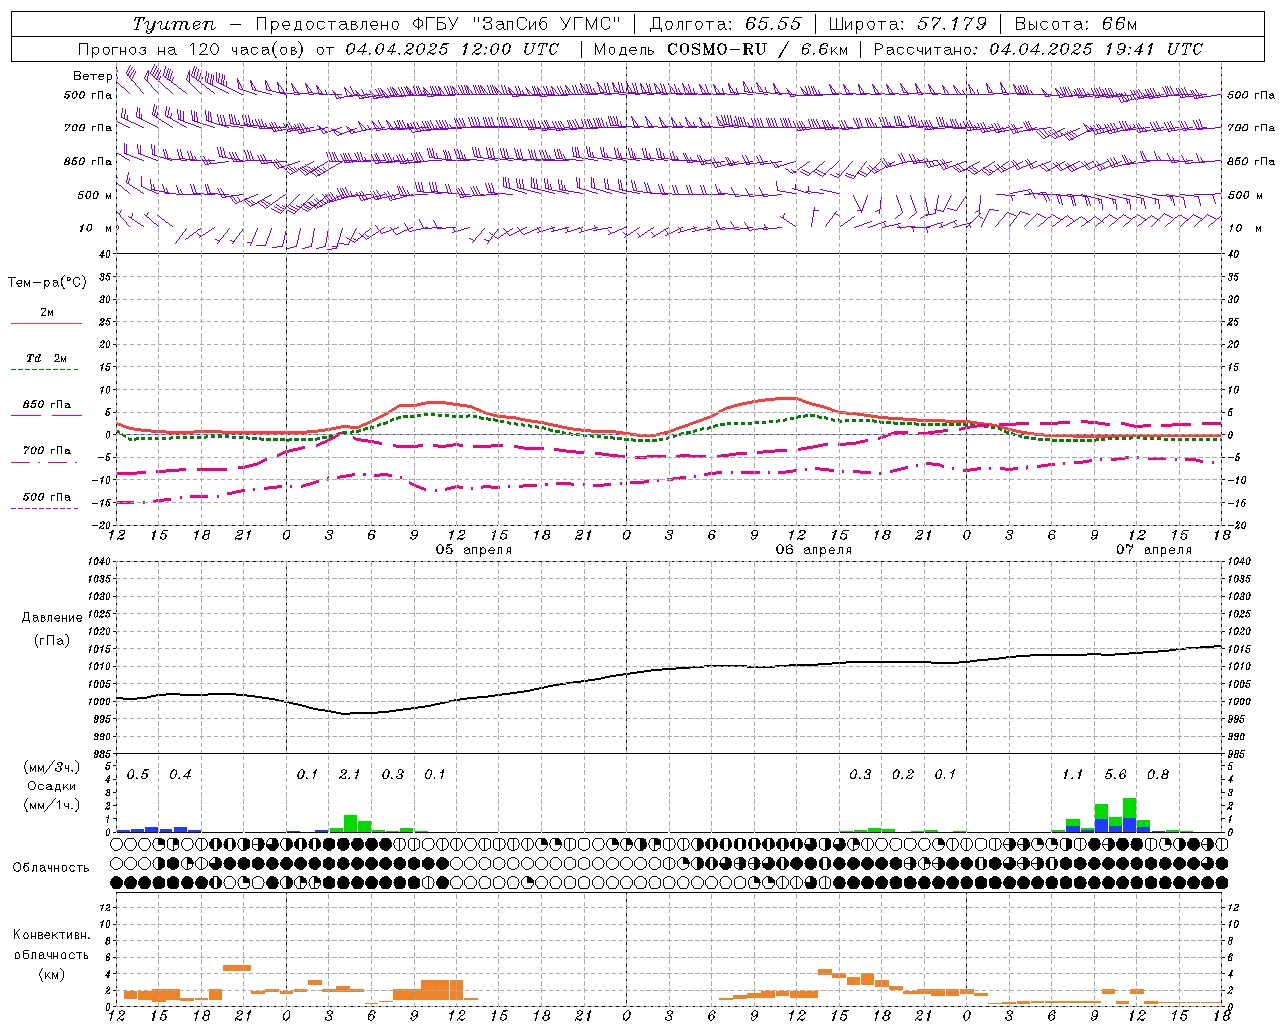This screenshot has height=1024, width=1280.
Task: Select the "Высота: 66м" elevation text
Action: pos(1076,24)
